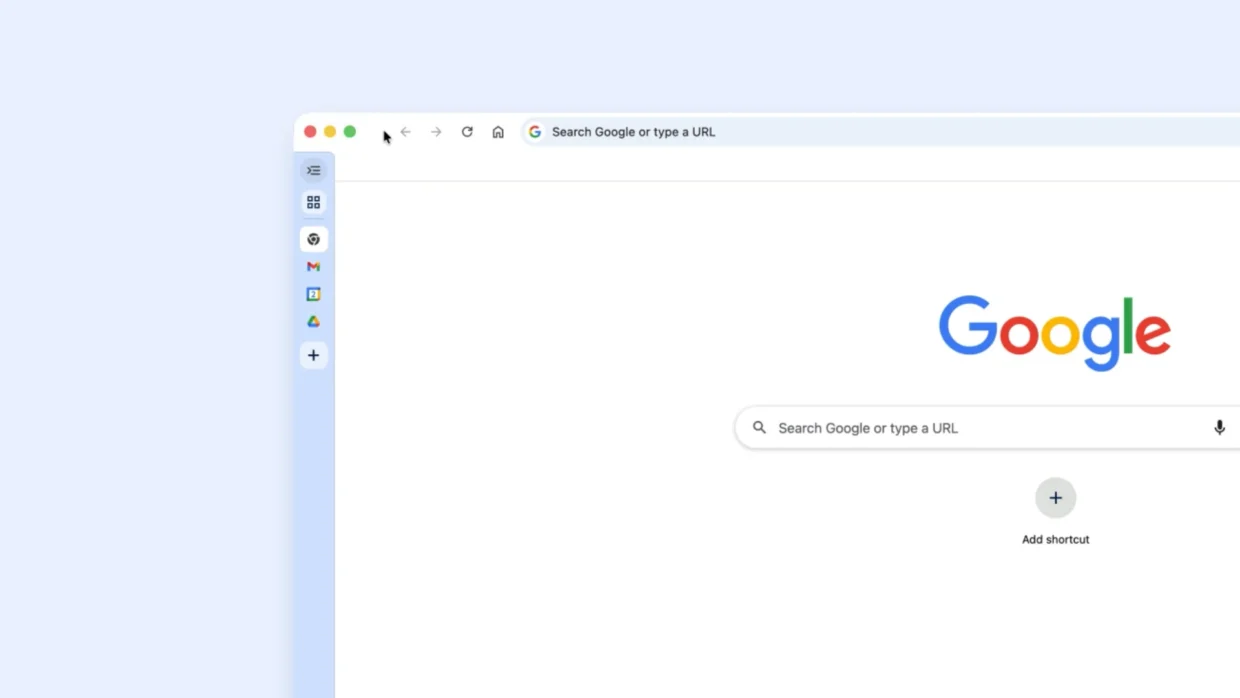Image resolution: width=1240 pixels, height=698 pixels.
Task: Click the magnifier icon in the search box
Action: pyautogui.click(x=759, y=427)
